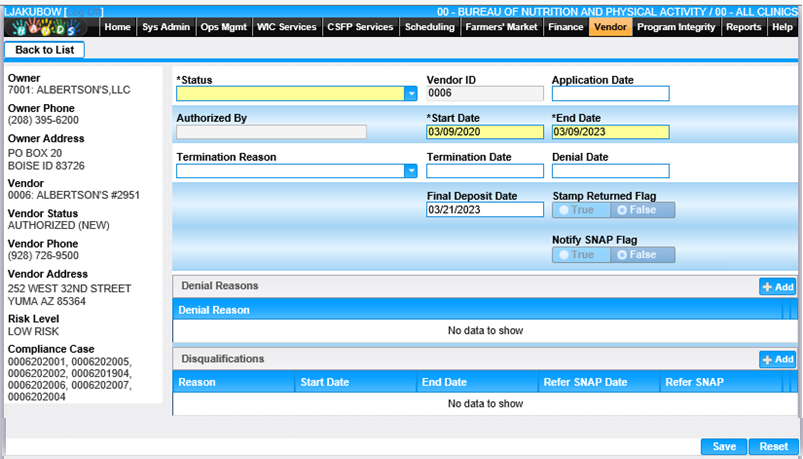
Task: Add a new Denial Reason
Action: tap(777, 287)
